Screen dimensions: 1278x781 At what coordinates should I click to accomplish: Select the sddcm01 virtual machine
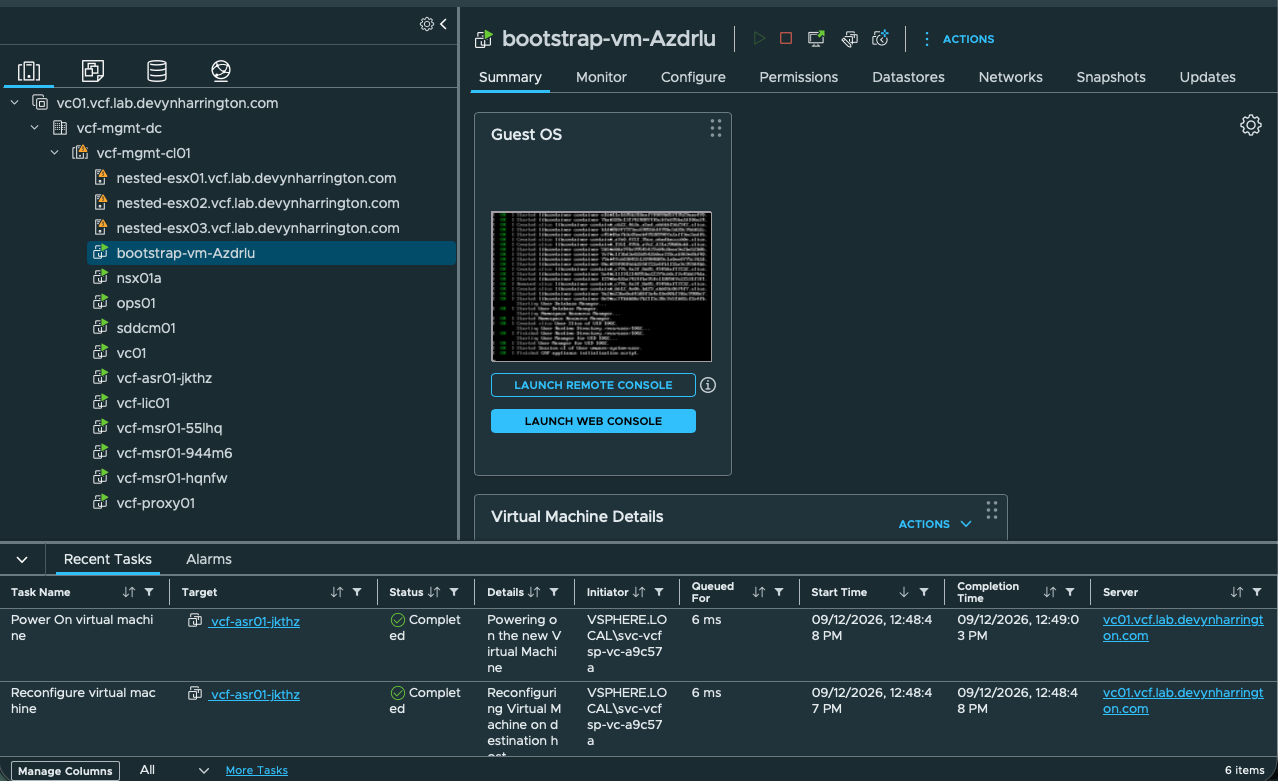coord(146,328)
